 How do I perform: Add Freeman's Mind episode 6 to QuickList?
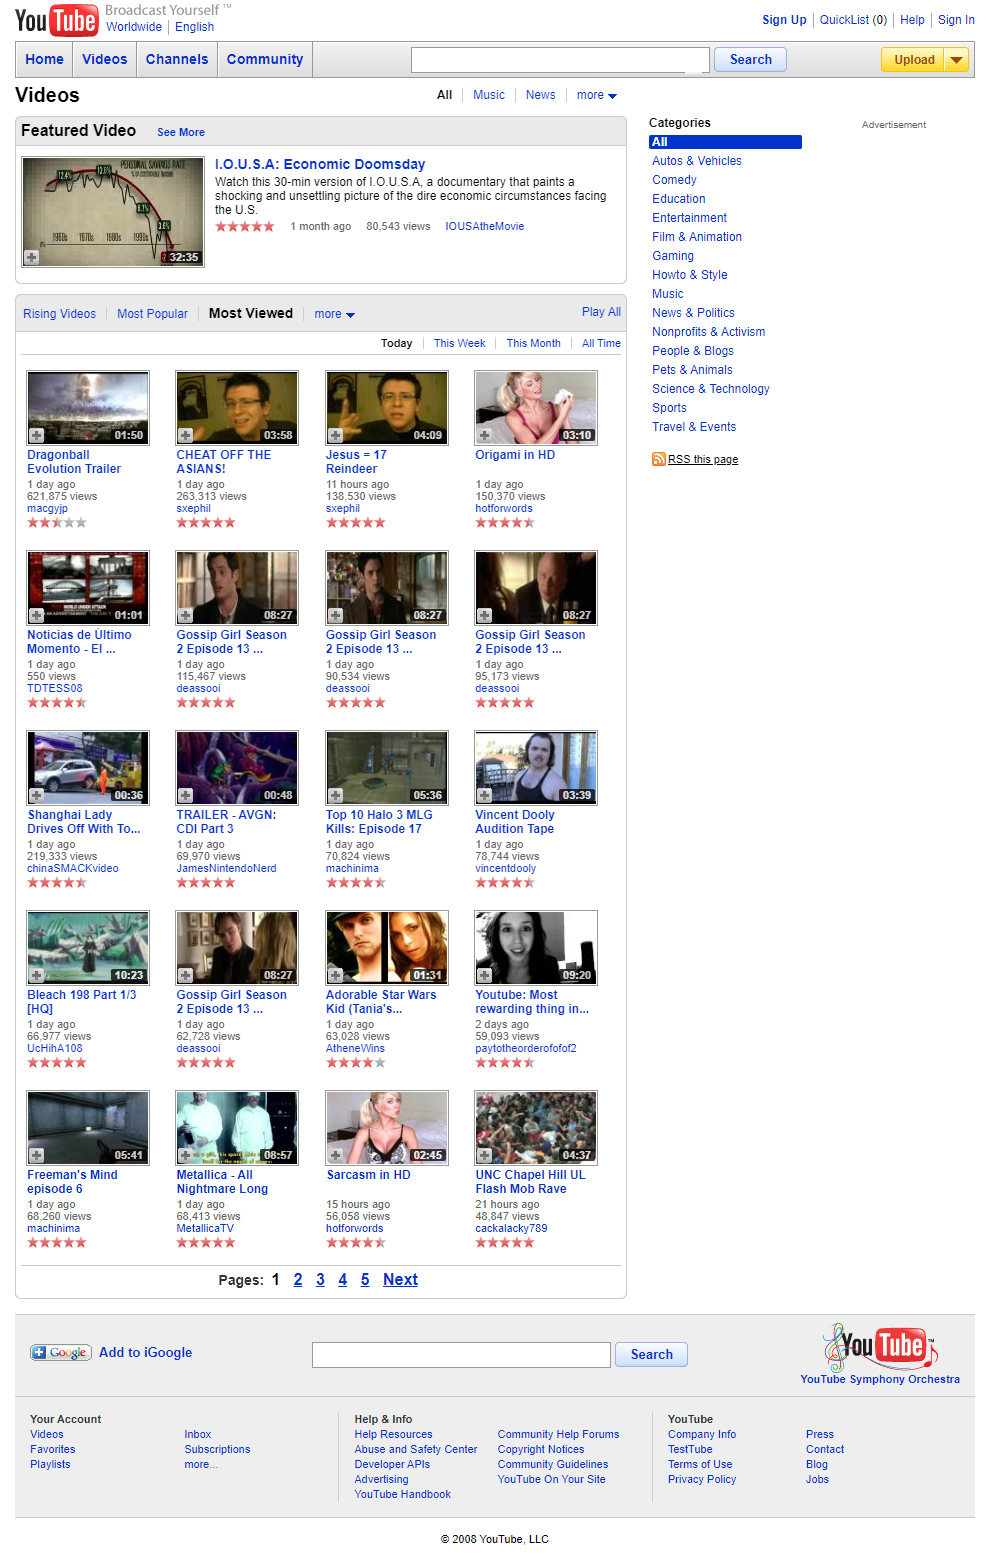click(36, 1155)
